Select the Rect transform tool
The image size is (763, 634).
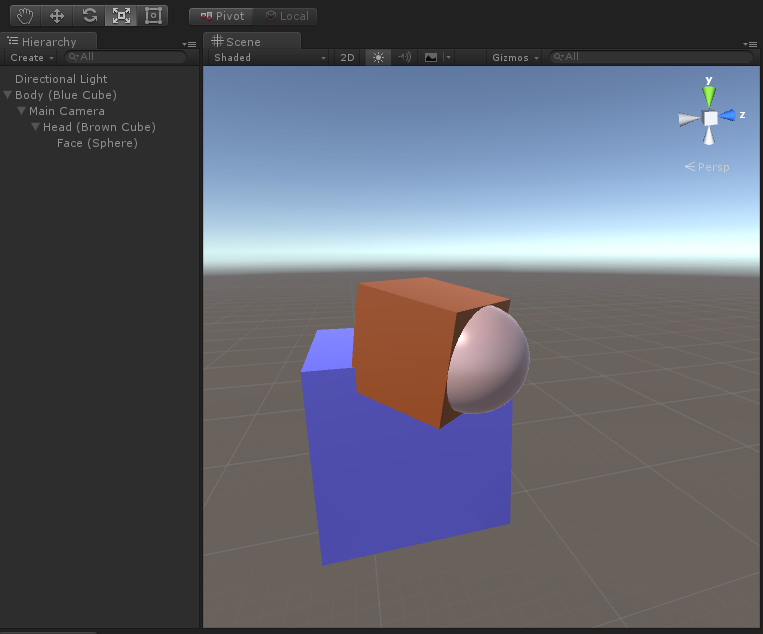pyautogui.click(x=153, y=16)
